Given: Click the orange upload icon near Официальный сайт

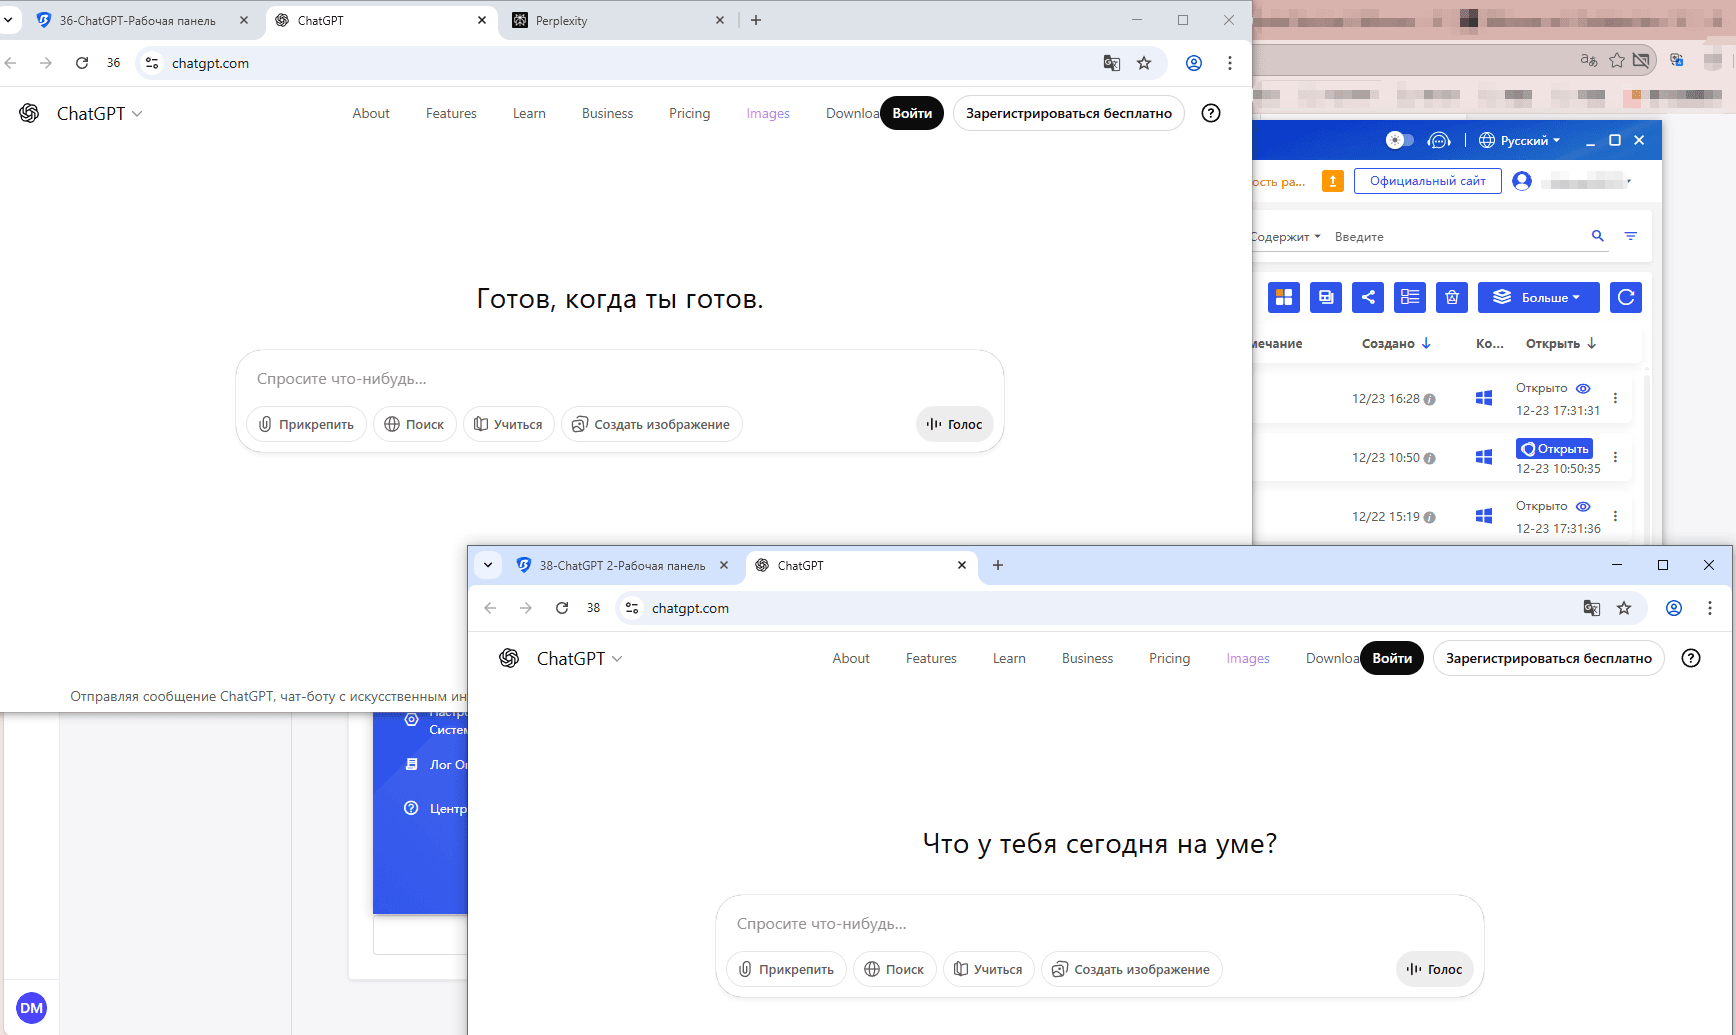Looking at the screenshot, I should (1333, 181).
